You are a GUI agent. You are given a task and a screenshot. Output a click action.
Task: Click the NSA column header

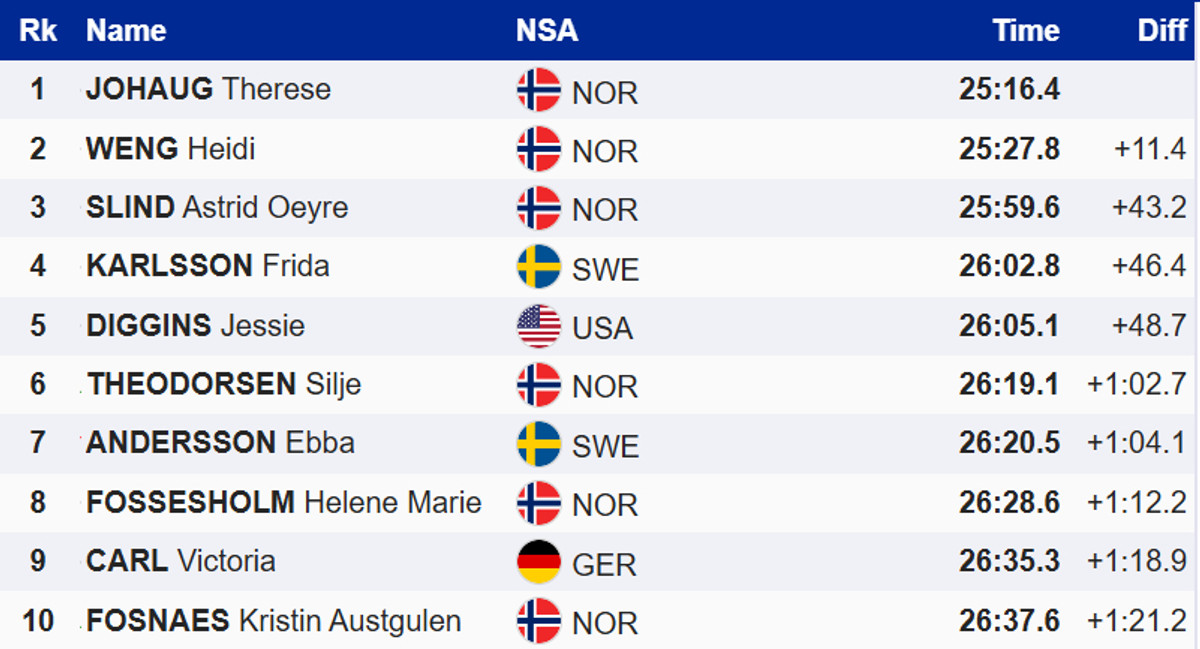(x=547, y=30)
